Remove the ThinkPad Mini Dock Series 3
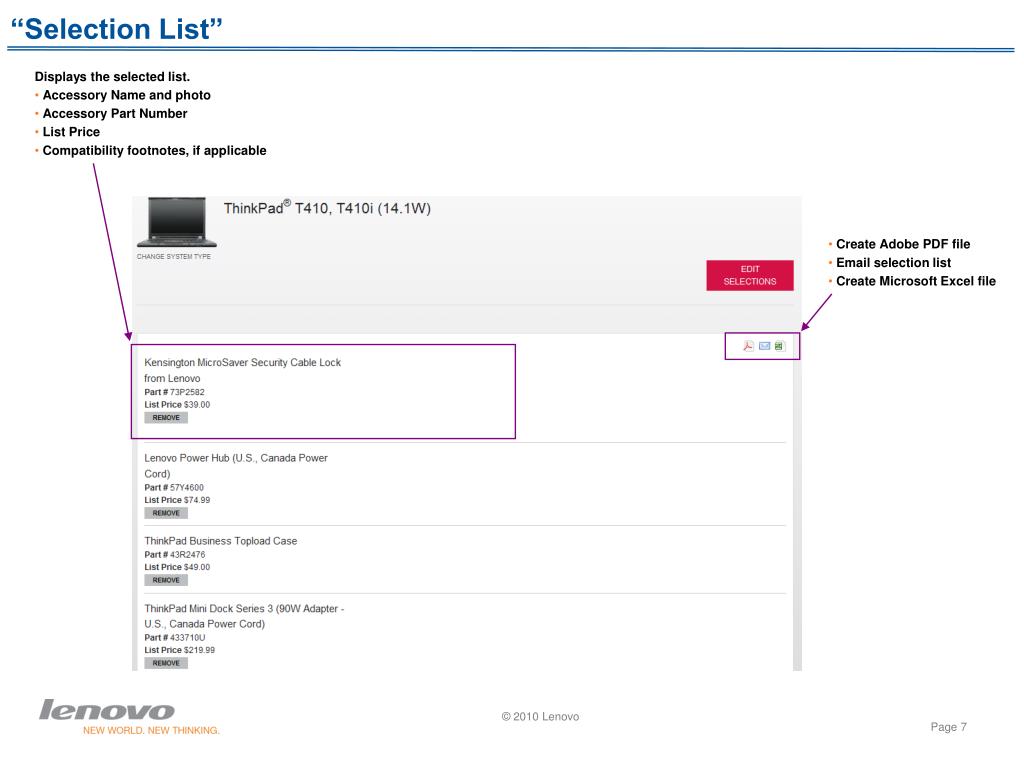This screenshot has height=768, width=1024. (x=166, y=664)
